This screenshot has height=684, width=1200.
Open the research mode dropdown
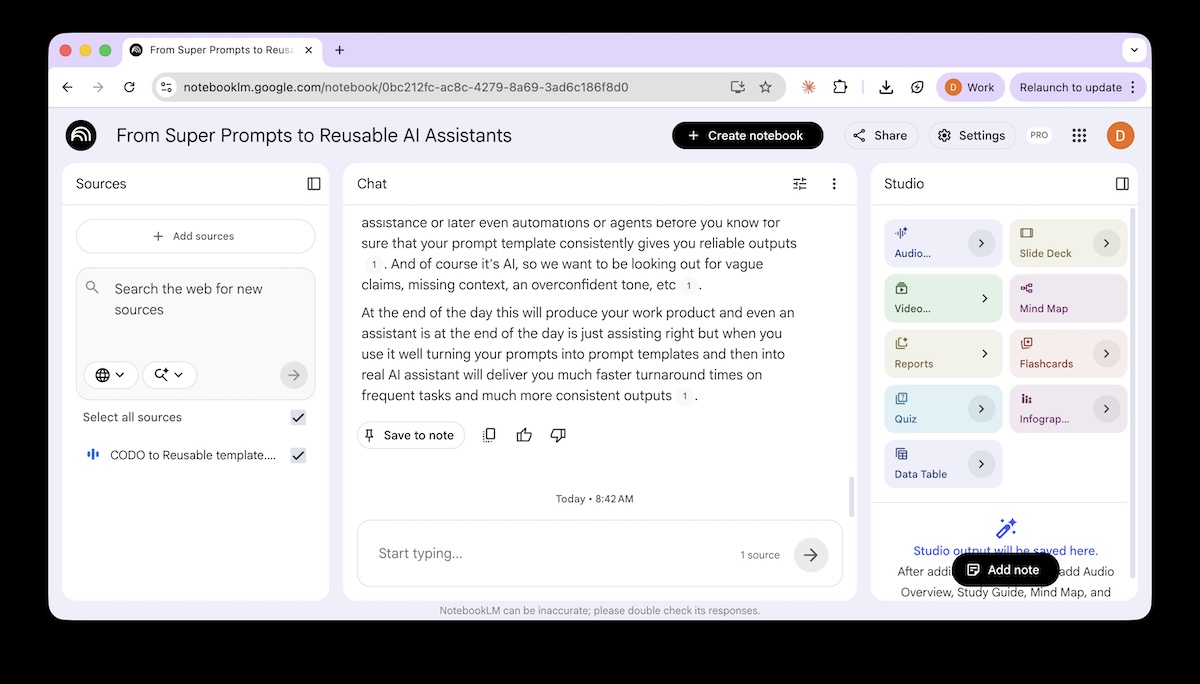[x=170, y=375]
